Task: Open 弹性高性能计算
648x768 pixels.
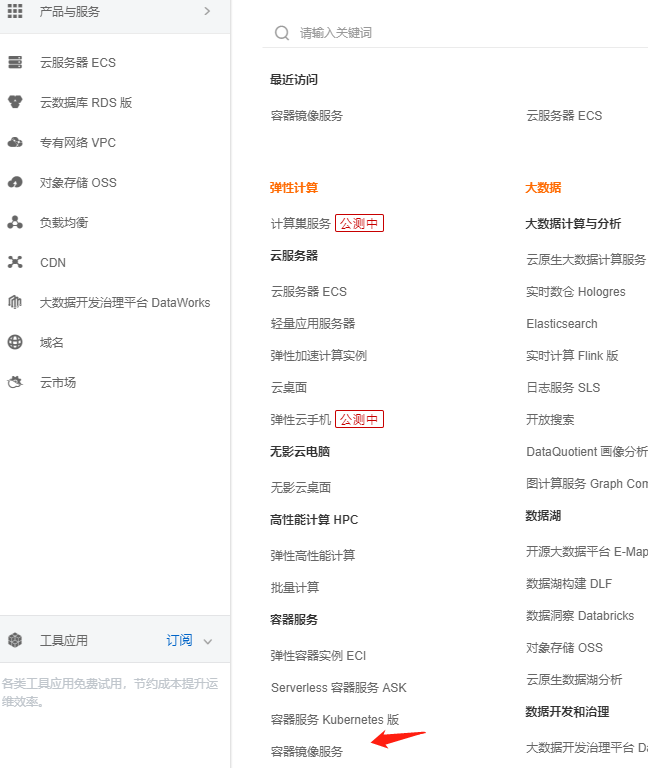Action: 312,555
